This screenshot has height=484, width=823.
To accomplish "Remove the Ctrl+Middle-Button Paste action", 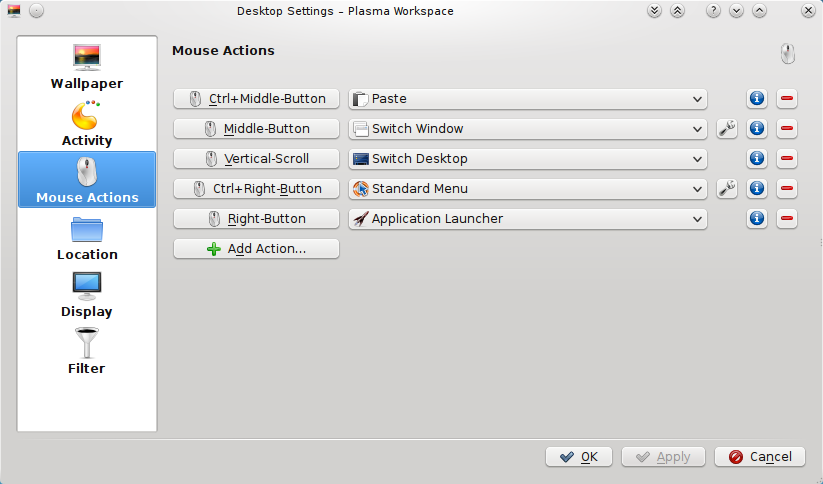I will [x=787, y=99].
